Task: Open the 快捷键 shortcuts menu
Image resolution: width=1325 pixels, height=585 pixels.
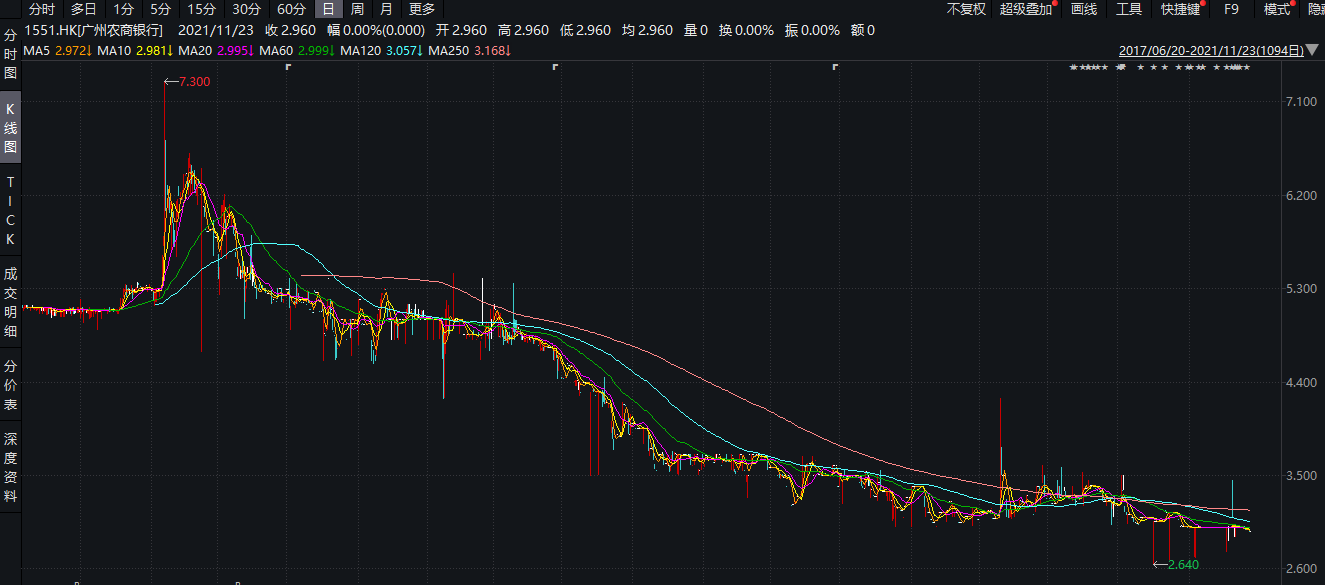Action: coord(1181,9)
